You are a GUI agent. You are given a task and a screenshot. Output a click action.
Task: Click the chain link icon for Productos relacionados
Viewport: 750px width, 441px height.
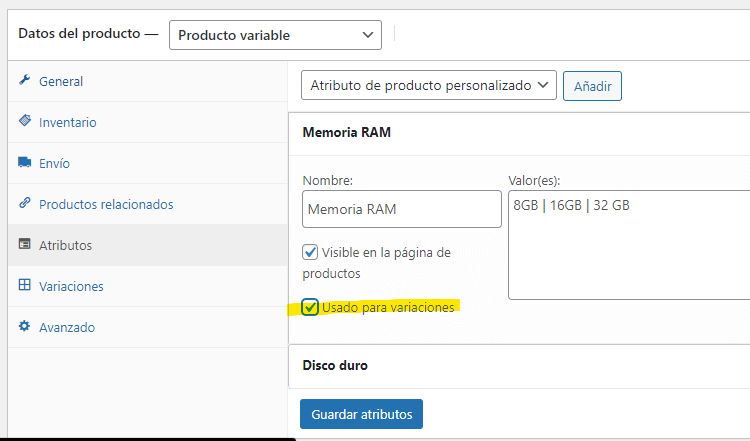tap(24, 203)
